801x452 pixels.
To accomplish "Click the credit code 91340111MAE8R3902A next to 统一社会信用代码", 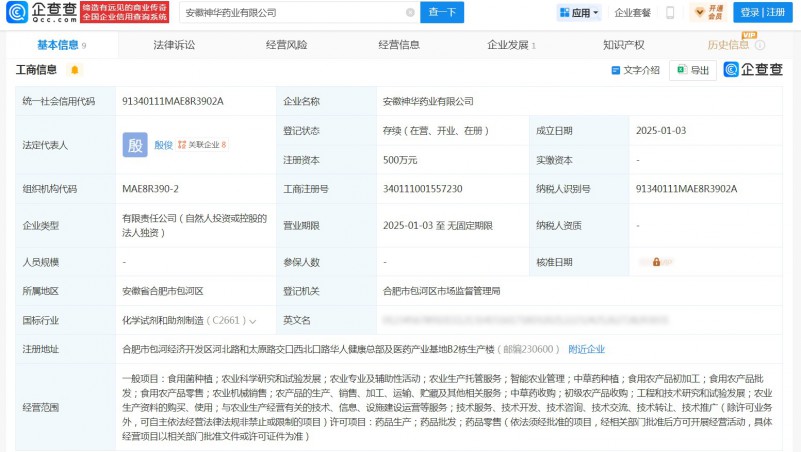I will [173, 101].
